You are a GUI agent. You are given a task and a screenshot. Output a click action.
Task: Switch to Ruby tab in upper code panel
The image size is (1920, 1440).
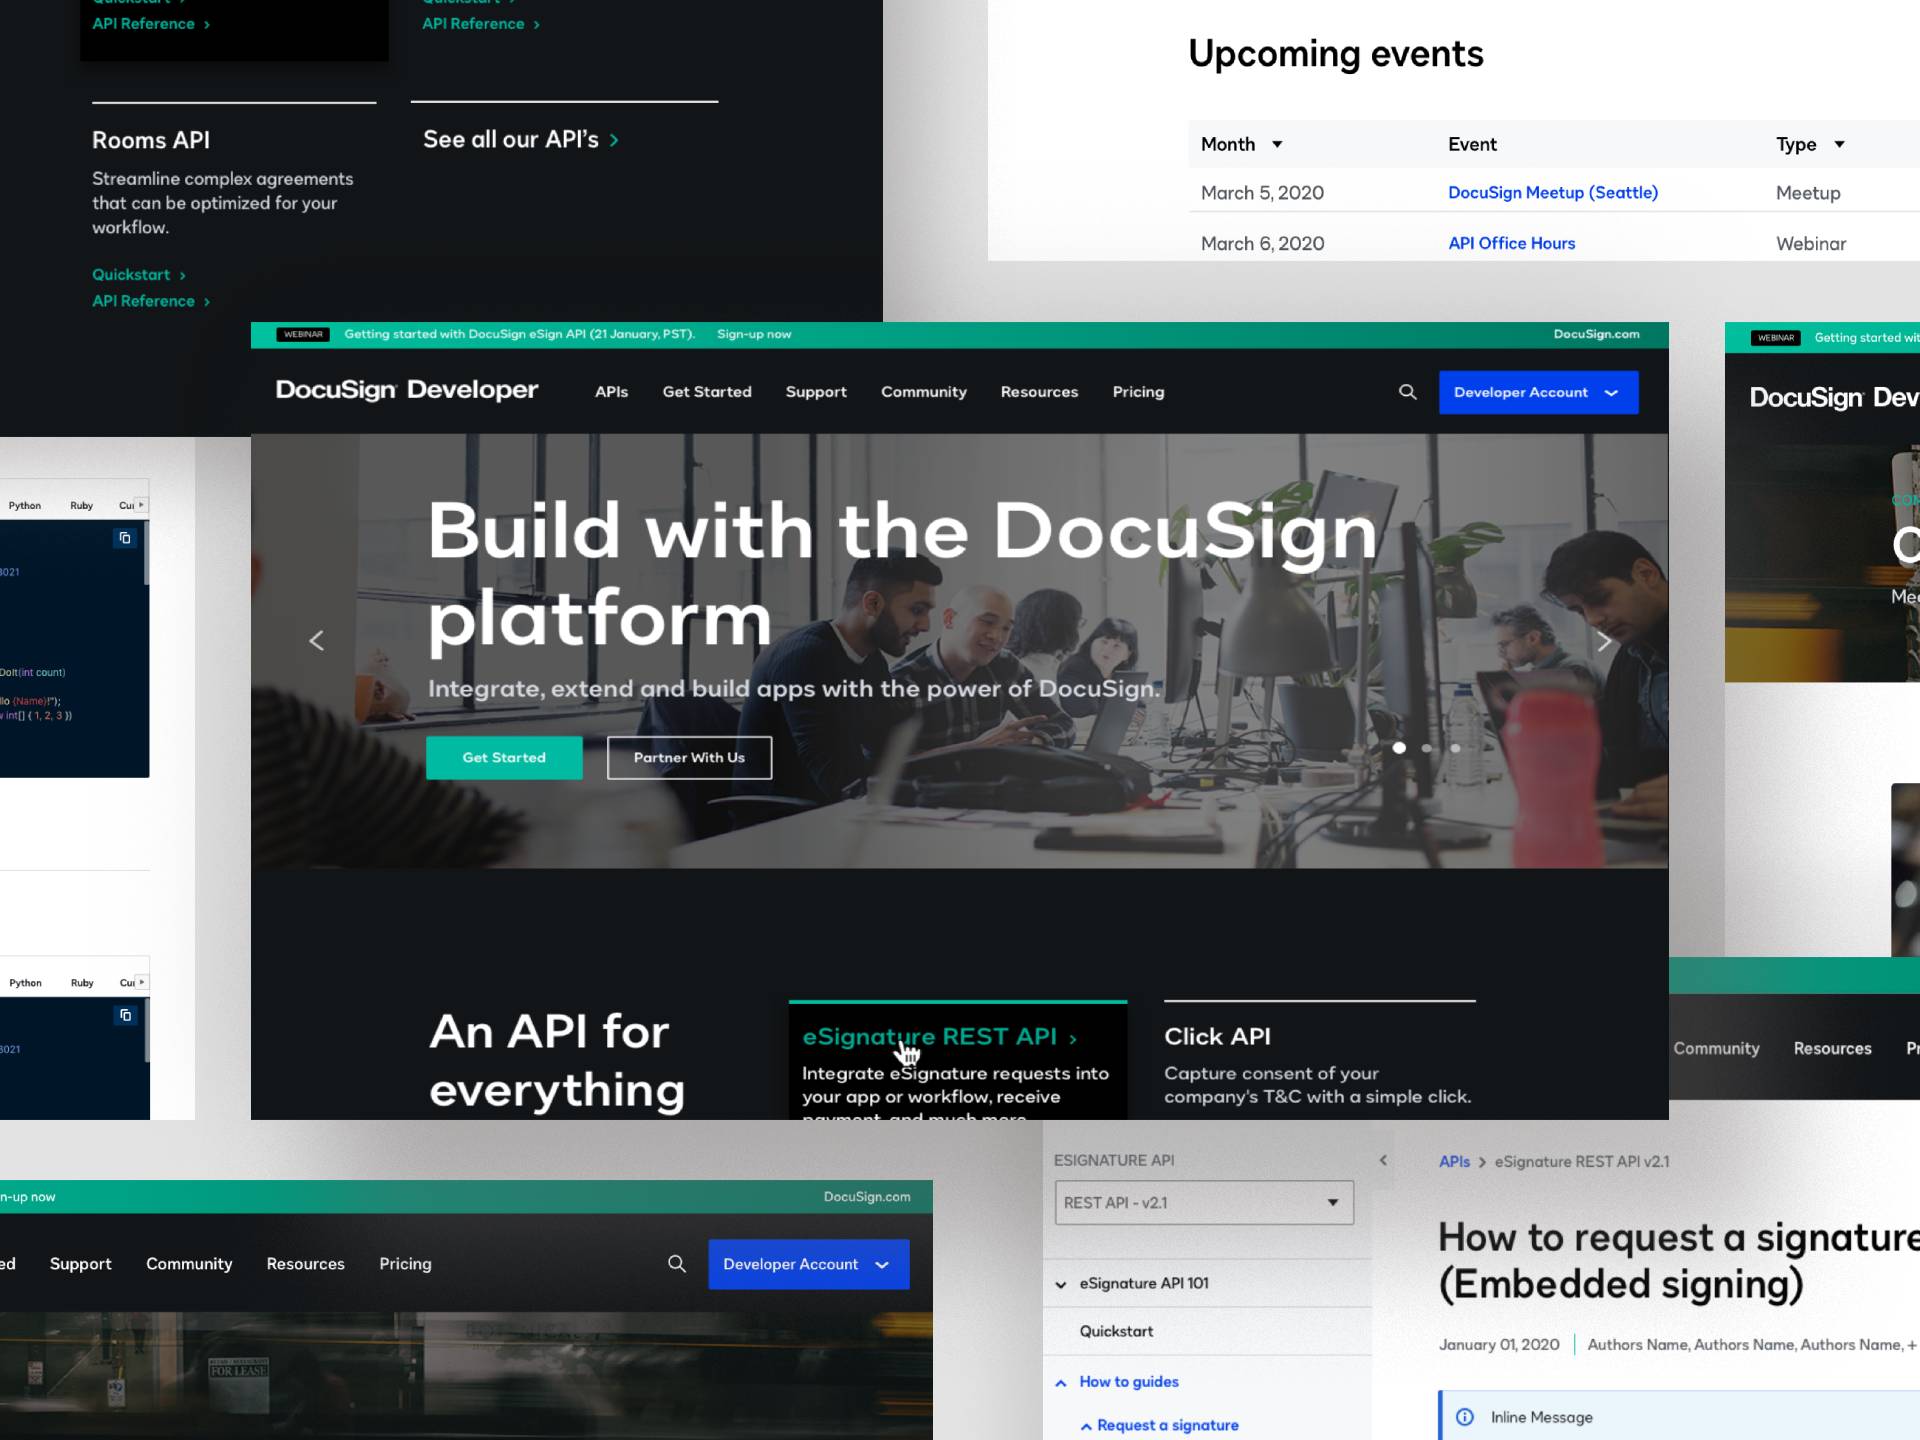pyautogui.click(x=81, y=506)
